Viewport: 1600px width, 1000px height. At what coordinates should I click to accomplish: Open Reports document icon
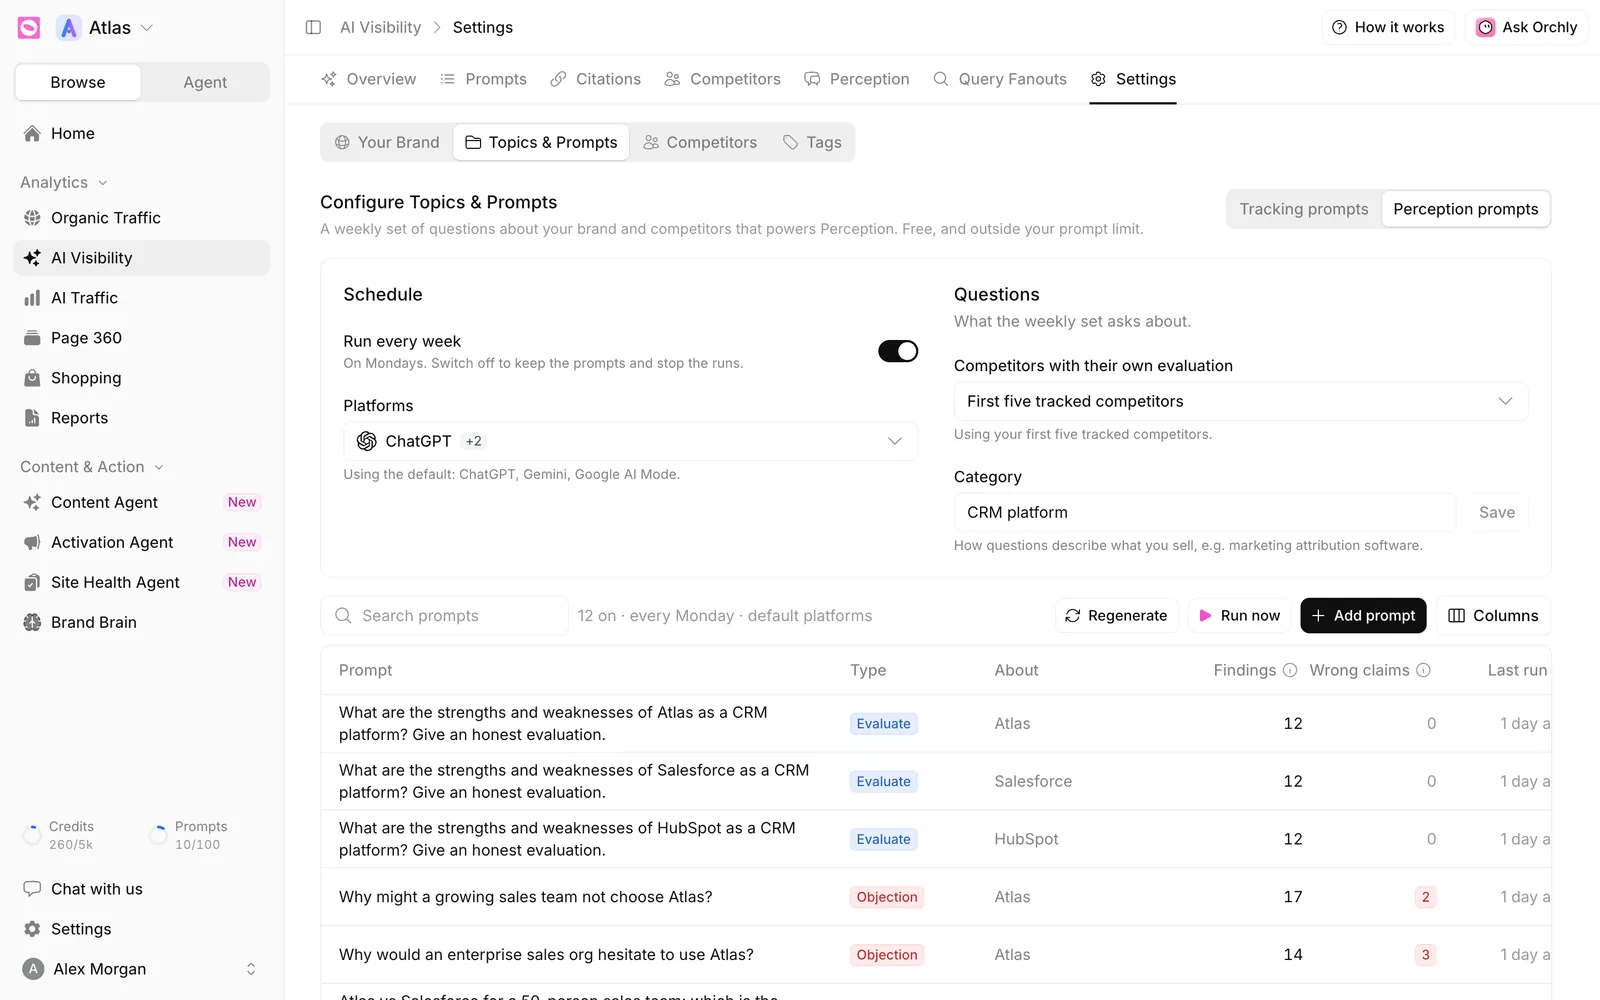[32, 418]
